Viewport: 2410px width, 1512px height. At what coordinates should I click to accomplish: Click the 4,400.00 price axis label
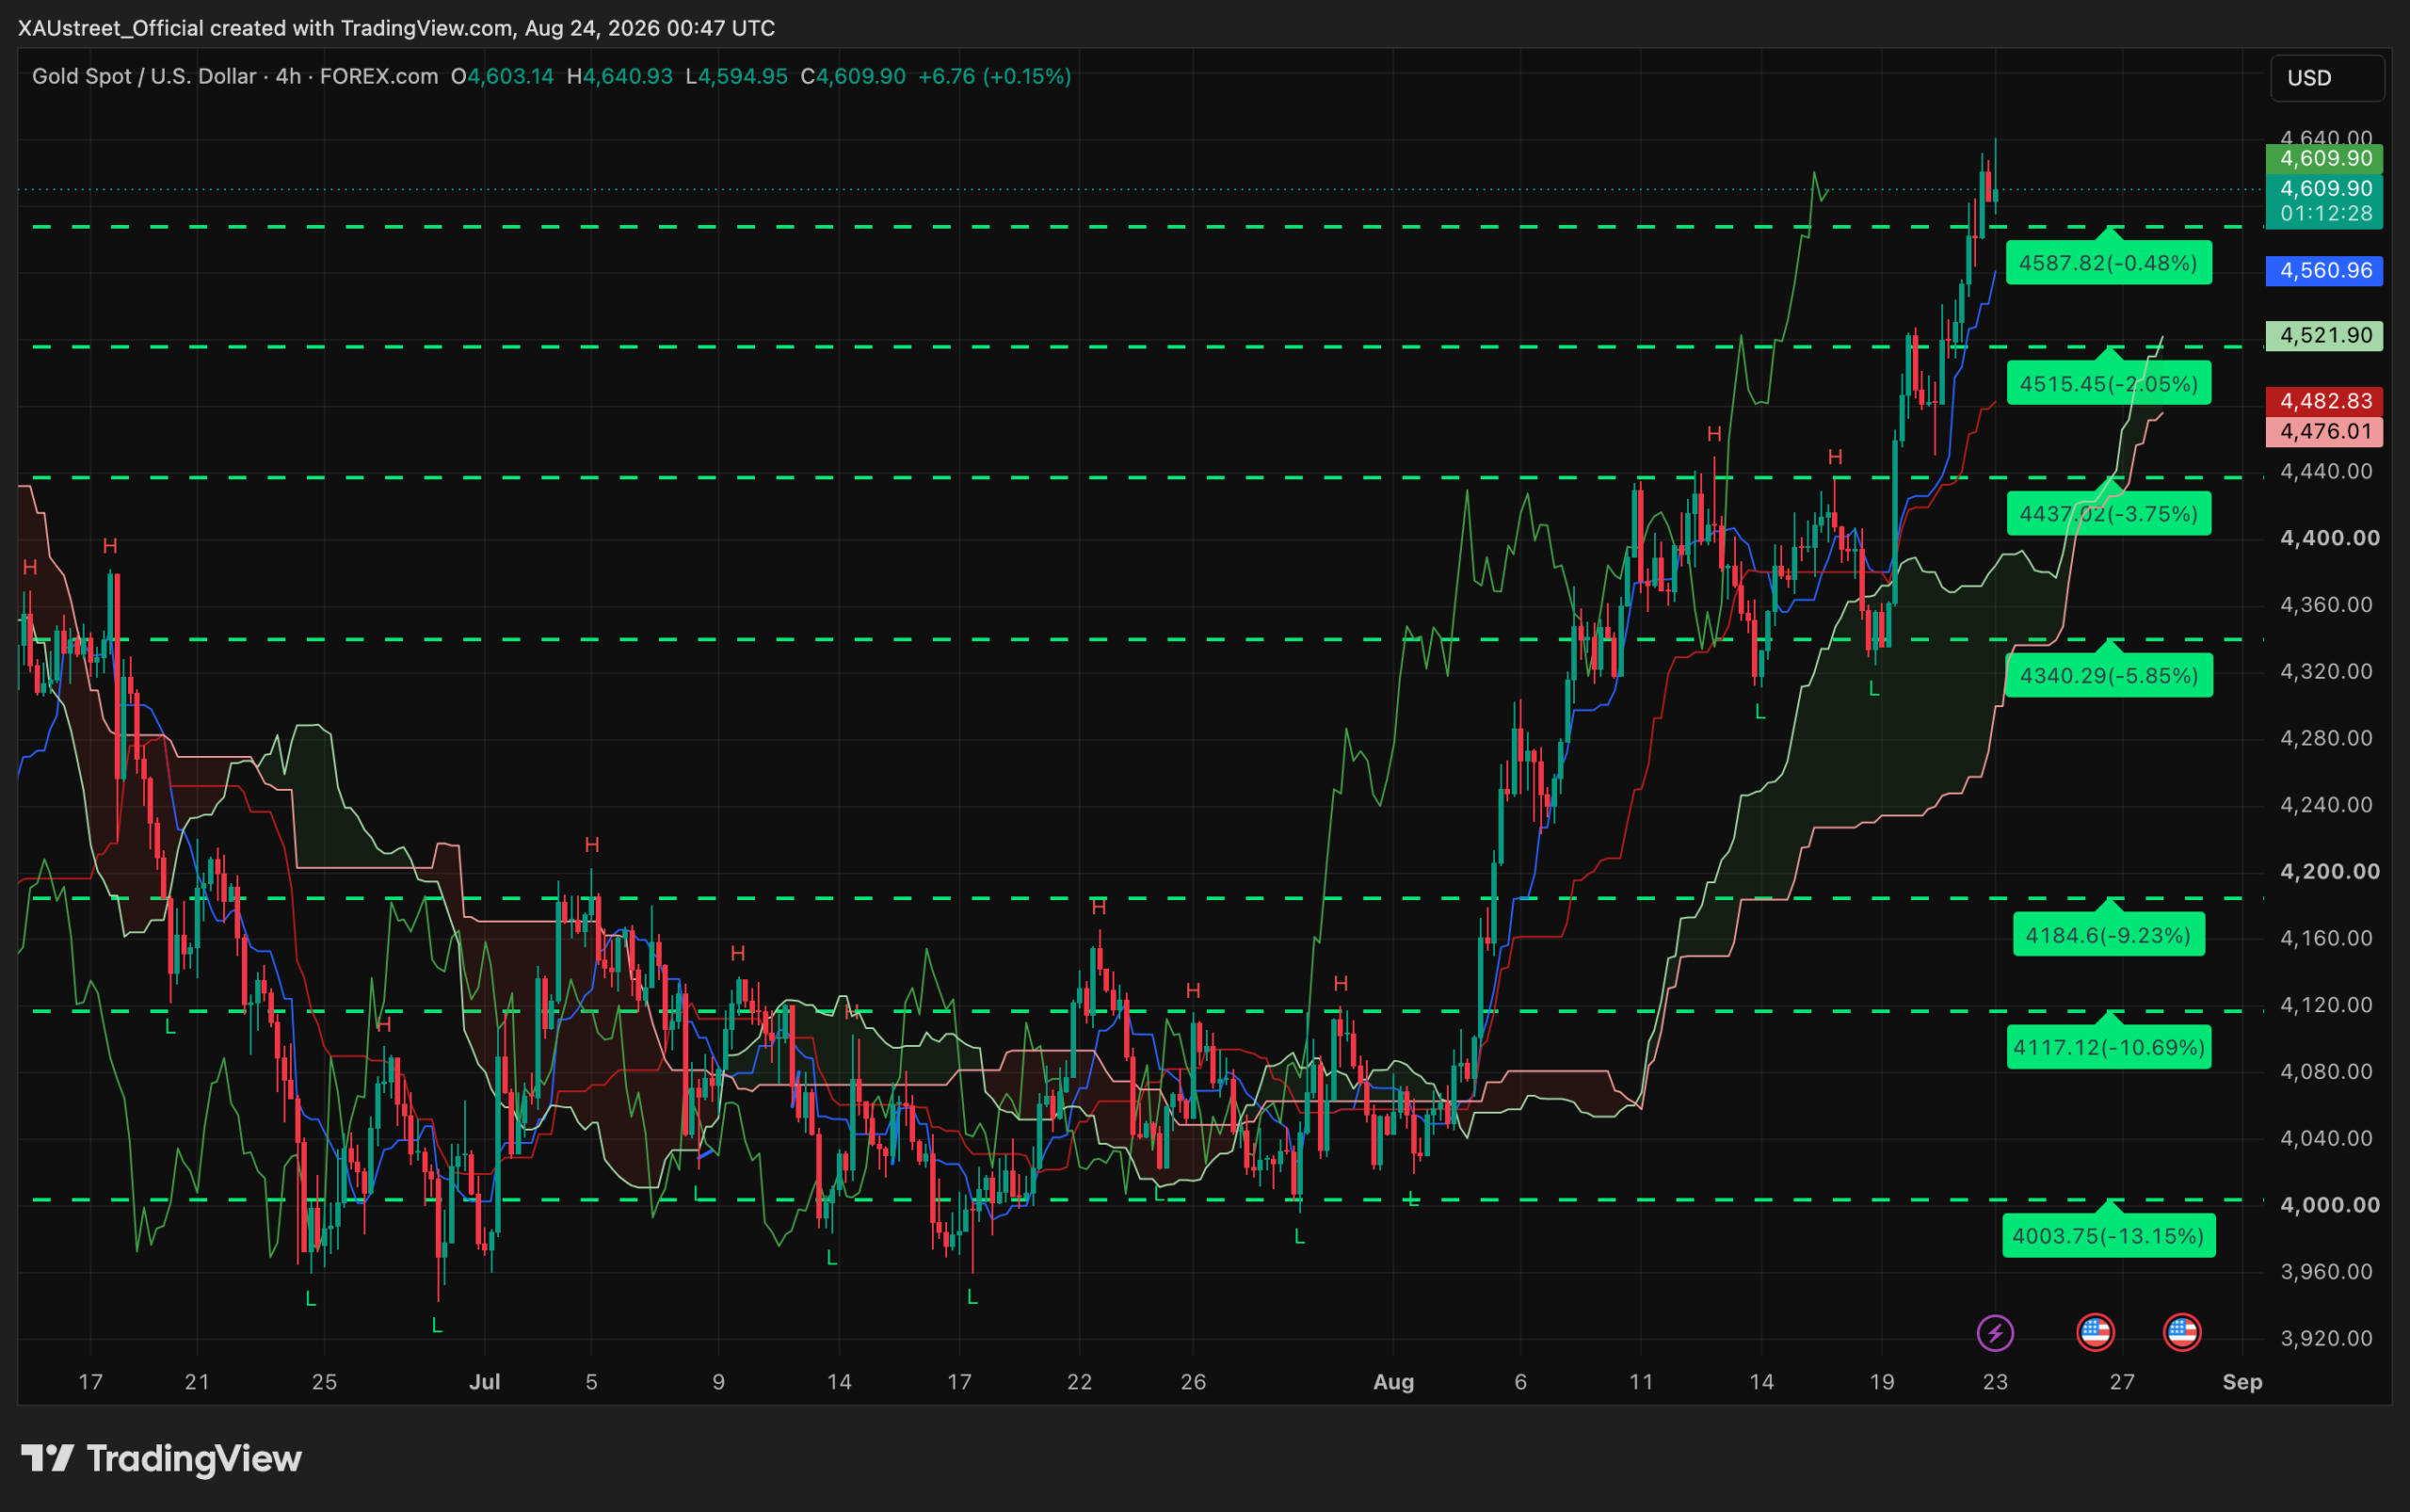point(2329,538)
